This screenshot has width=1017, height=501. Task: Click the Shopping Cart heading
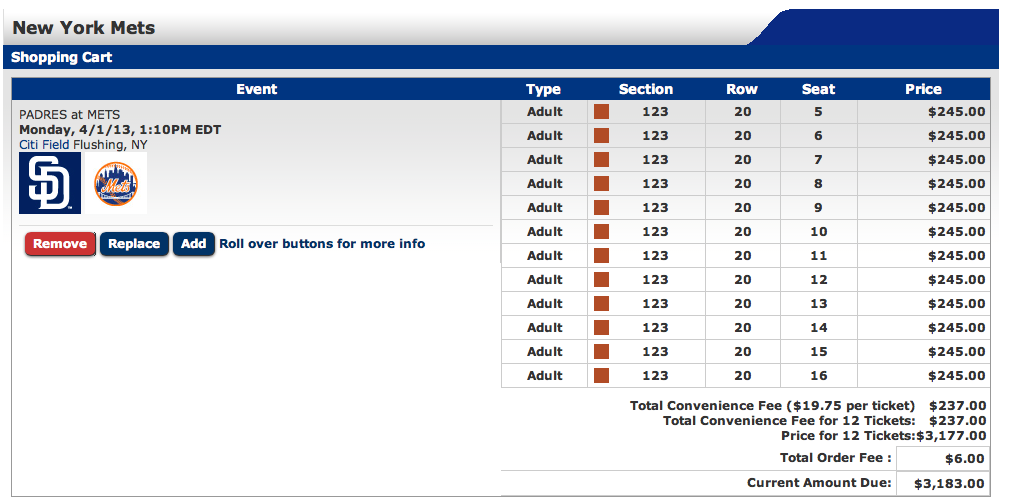(62, 57)
